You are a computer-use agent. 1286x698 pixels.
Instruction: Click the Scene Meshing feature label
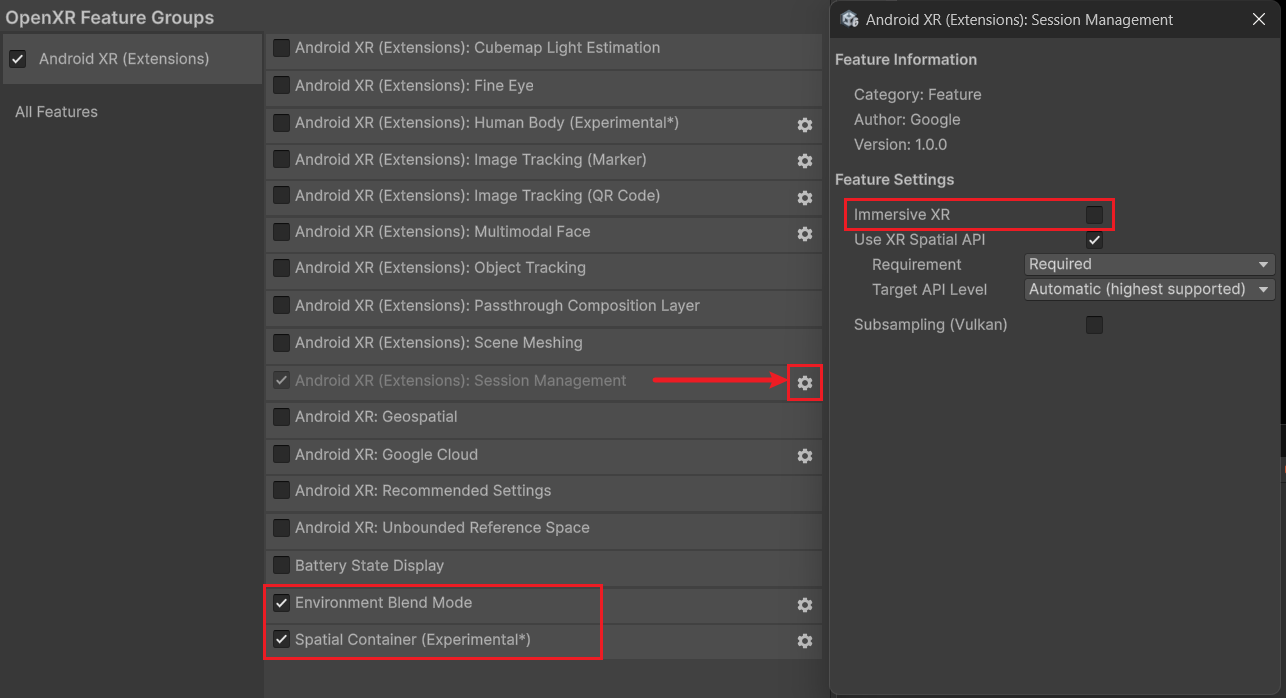click(439, 342)
